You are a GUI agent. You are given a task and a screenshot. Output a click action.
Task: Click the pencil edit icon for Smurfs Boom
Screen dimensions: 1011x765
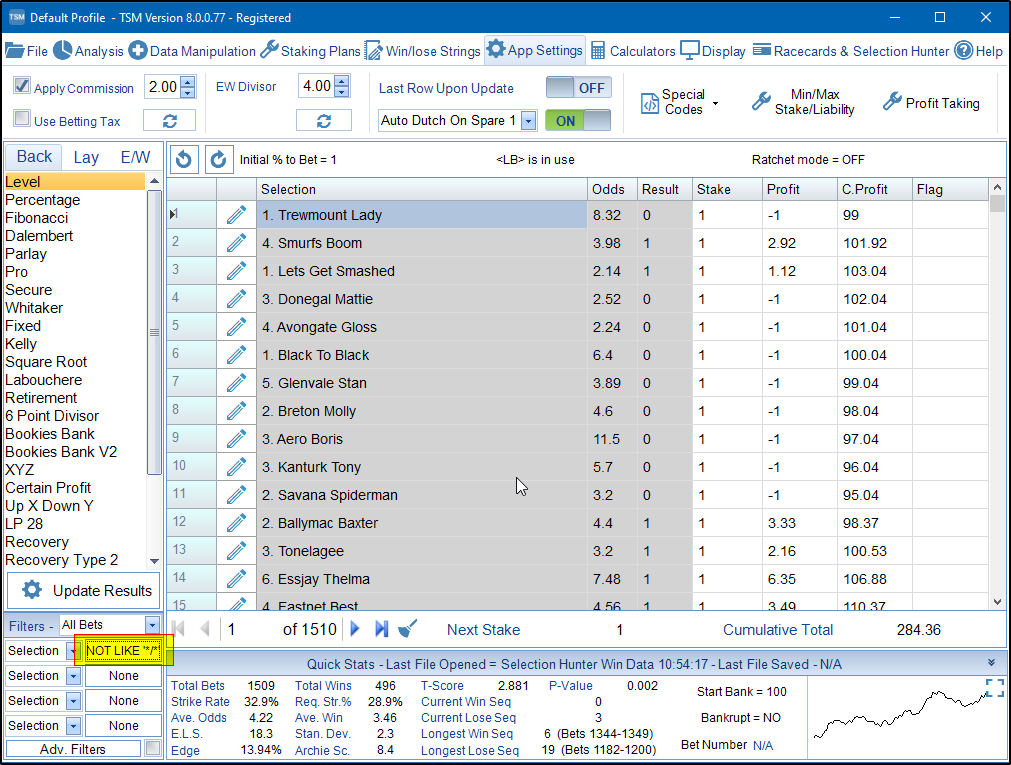pyautogui.click(x=236, y=243)
